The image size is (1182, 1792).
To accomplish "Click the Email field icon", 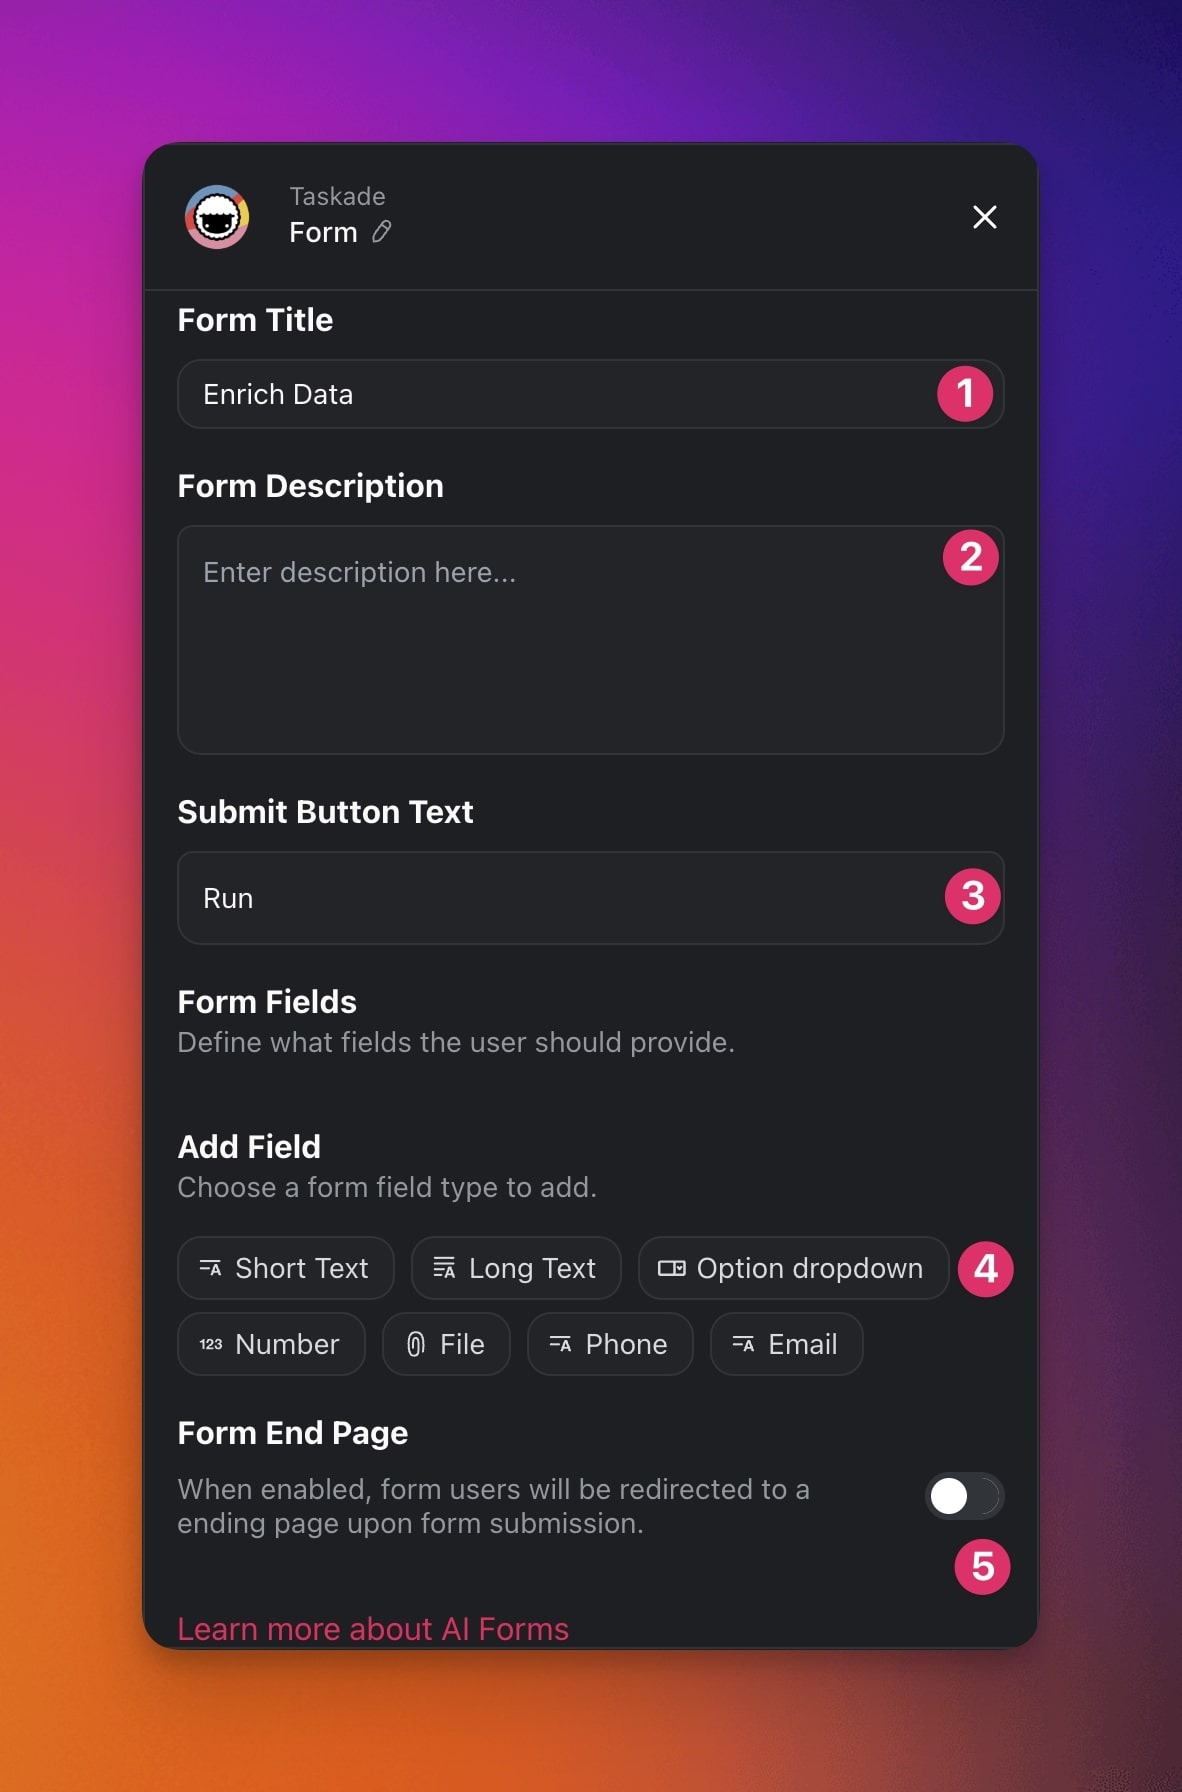I will tap(743, 1344).
